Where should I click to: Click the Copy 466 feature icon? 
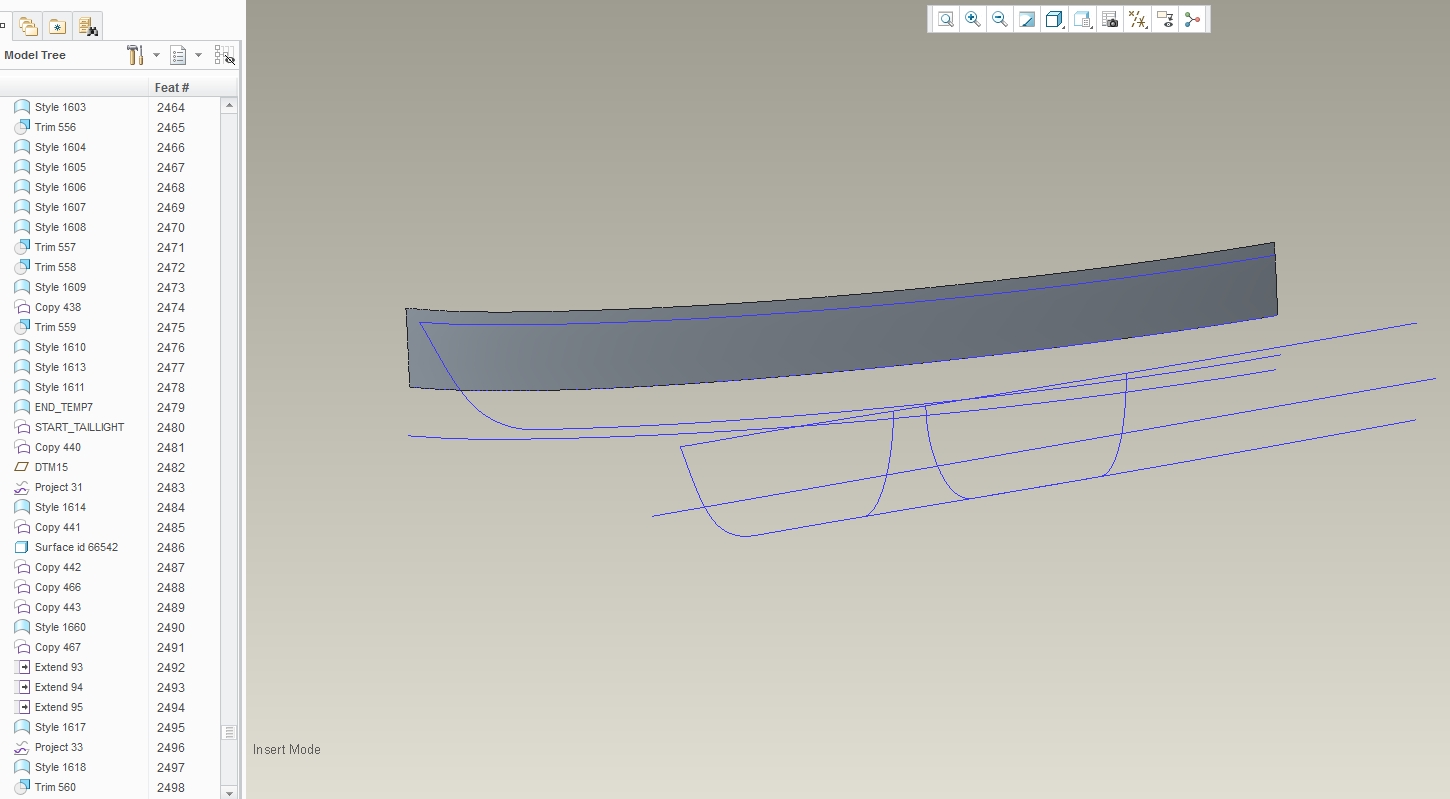pos(21,587)
